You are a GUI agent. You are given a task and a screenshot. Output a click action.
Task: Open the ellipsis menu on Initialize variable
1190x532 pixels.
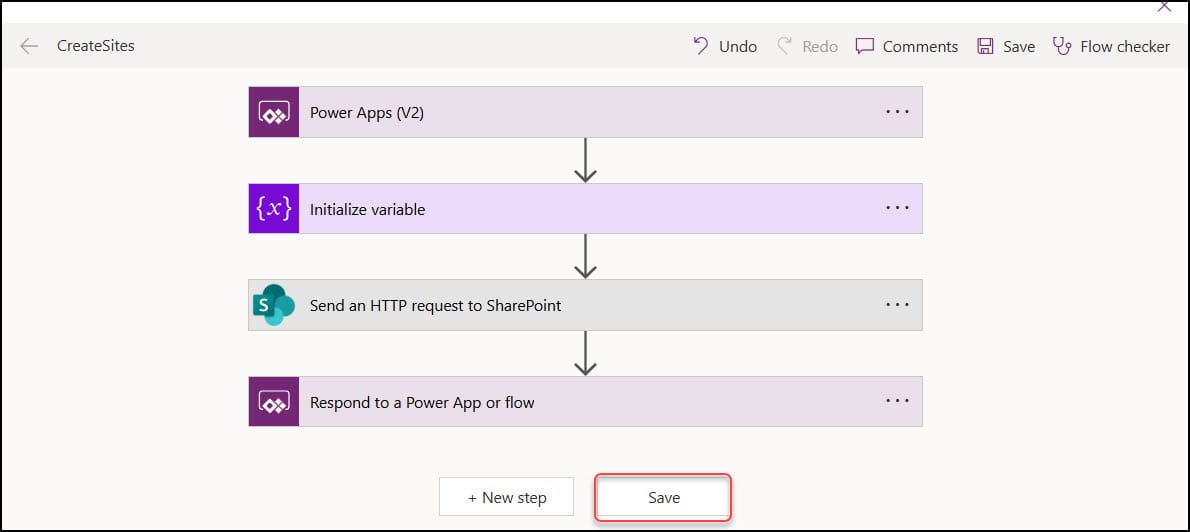(x=897, y=208)
